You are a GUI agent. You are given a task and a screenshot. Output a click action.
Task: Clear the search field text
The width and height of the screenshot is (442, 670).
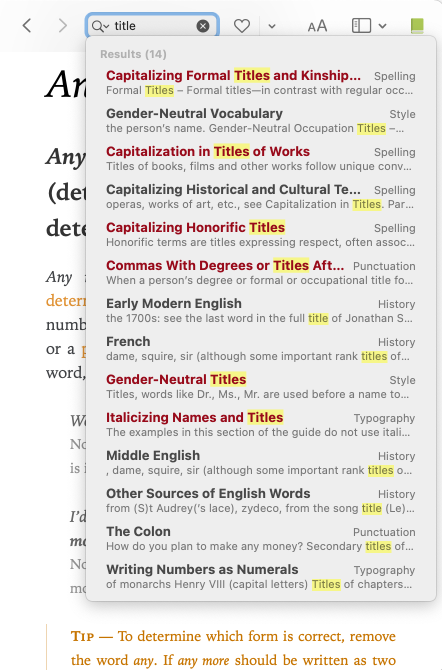point(203,26)
